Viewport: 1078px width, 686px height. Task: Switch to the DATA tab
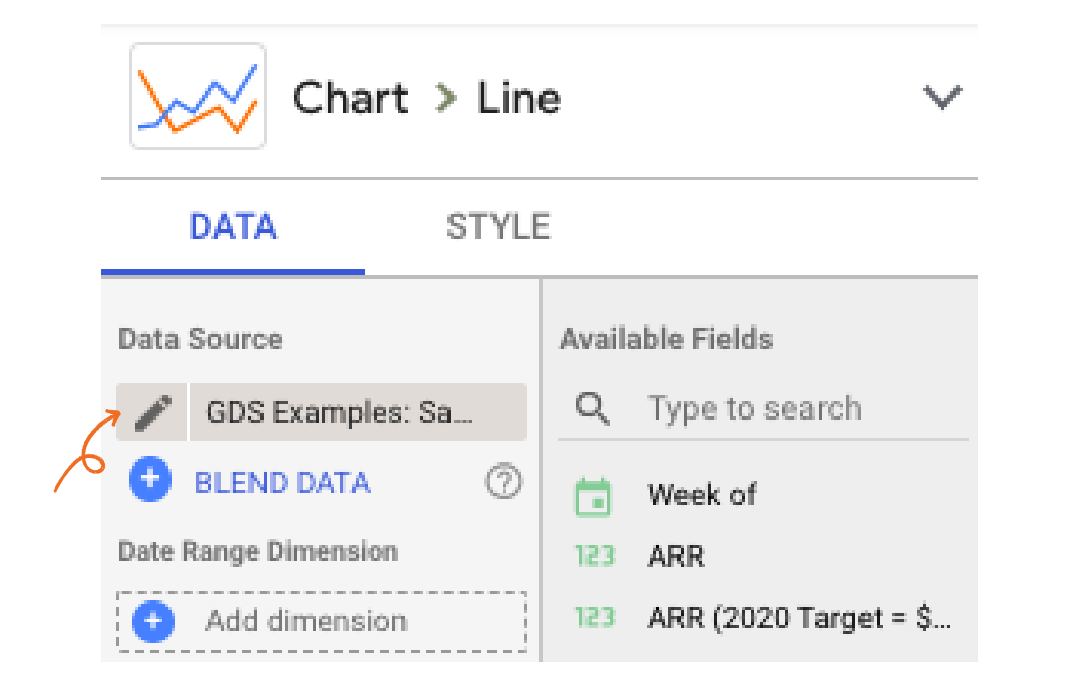(x=233, y=227)
